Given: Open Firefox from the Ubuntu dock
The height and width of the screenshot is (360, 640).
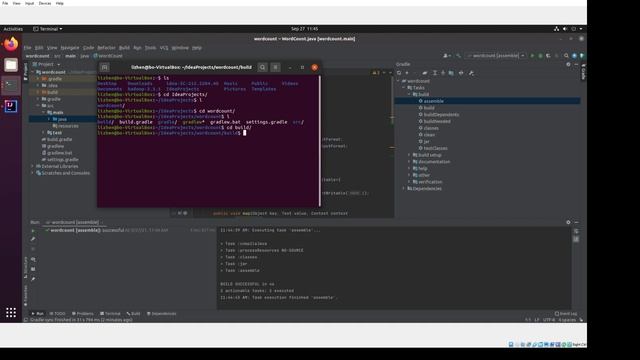Looking at the screenshot, I should coord(11,44).
